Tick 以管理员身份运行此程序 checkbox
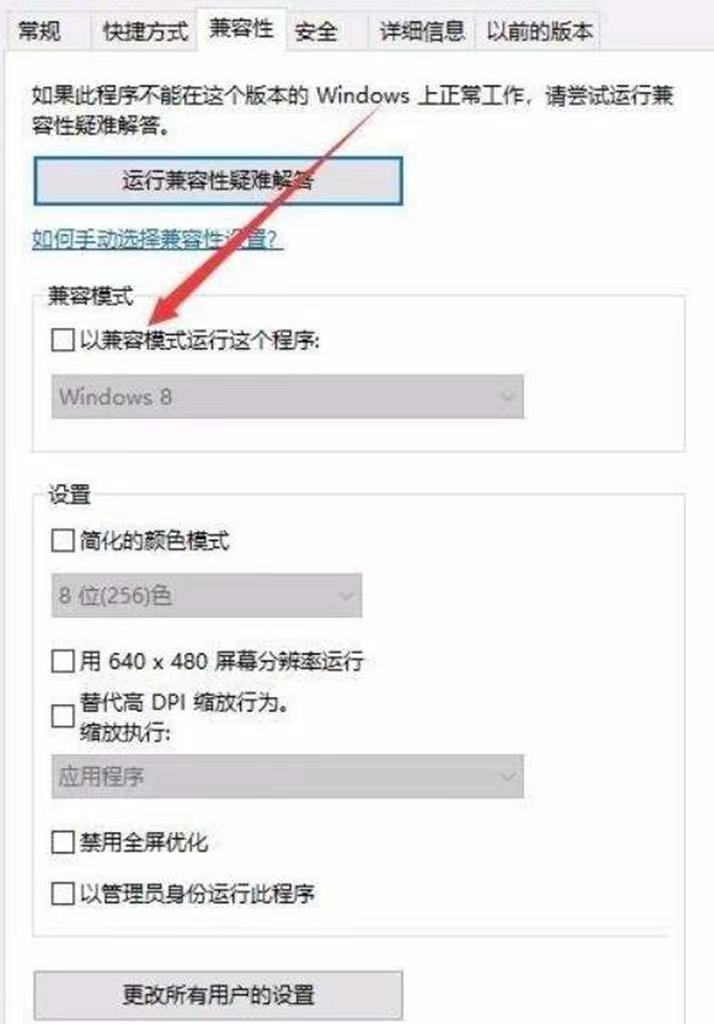This screenshot has width=714, height=1024. coord(63,893)
